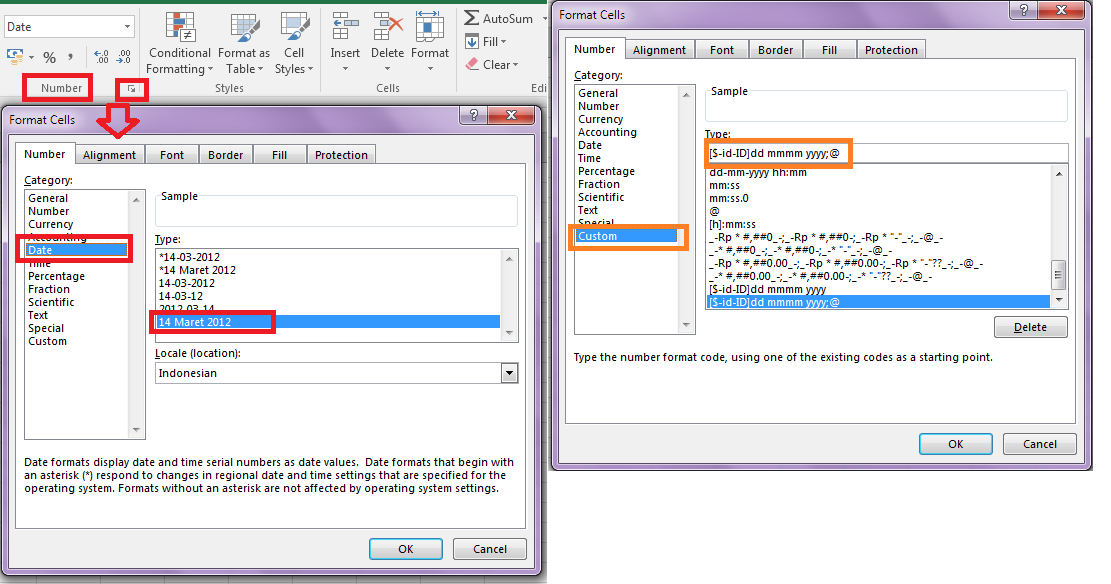Switch to Alignment tab in left dialog

point(109,155)
